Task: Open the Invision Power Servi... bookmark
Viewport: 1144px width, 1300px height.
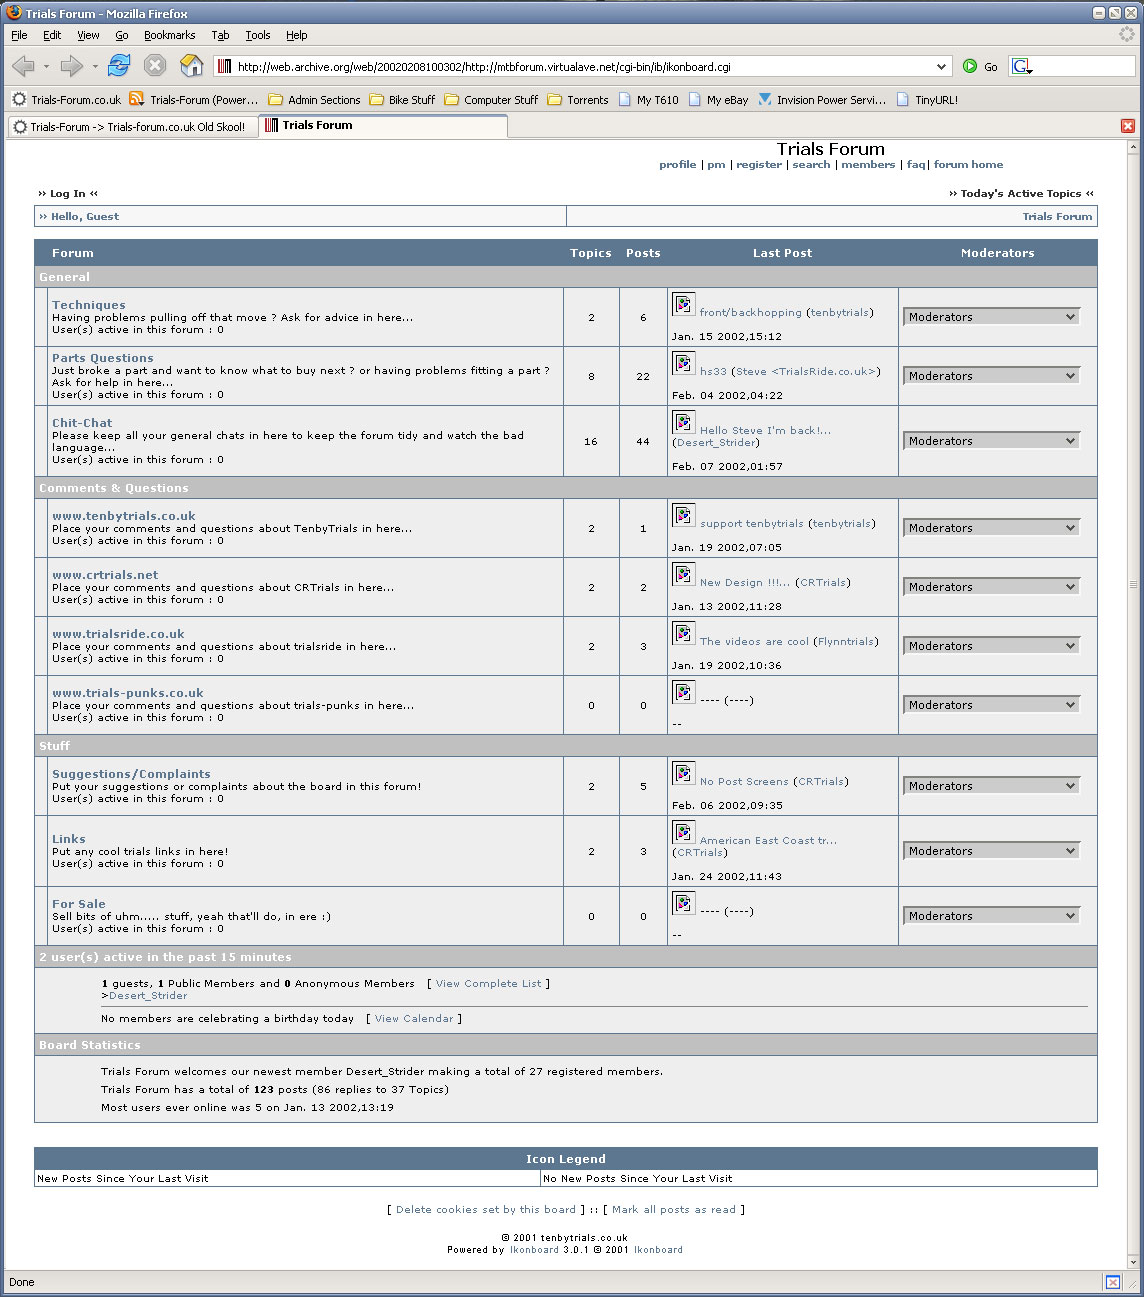Action: coord(822,100)
